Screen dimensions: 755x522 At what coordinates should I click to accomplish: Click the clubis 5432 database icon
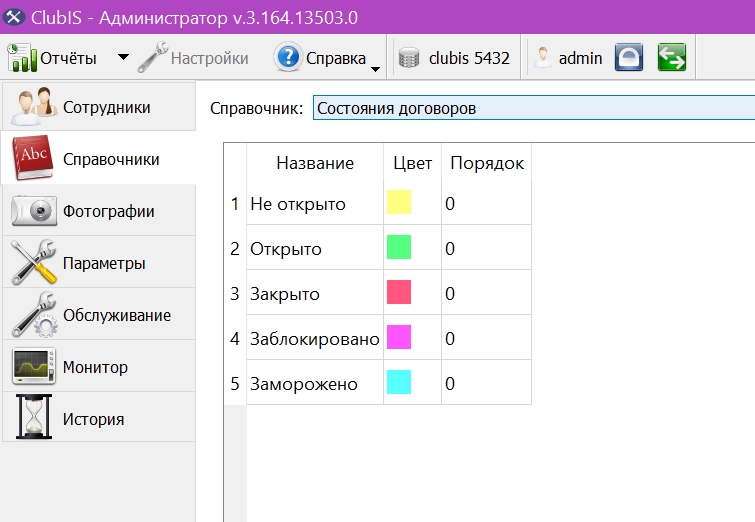(409, 58)
